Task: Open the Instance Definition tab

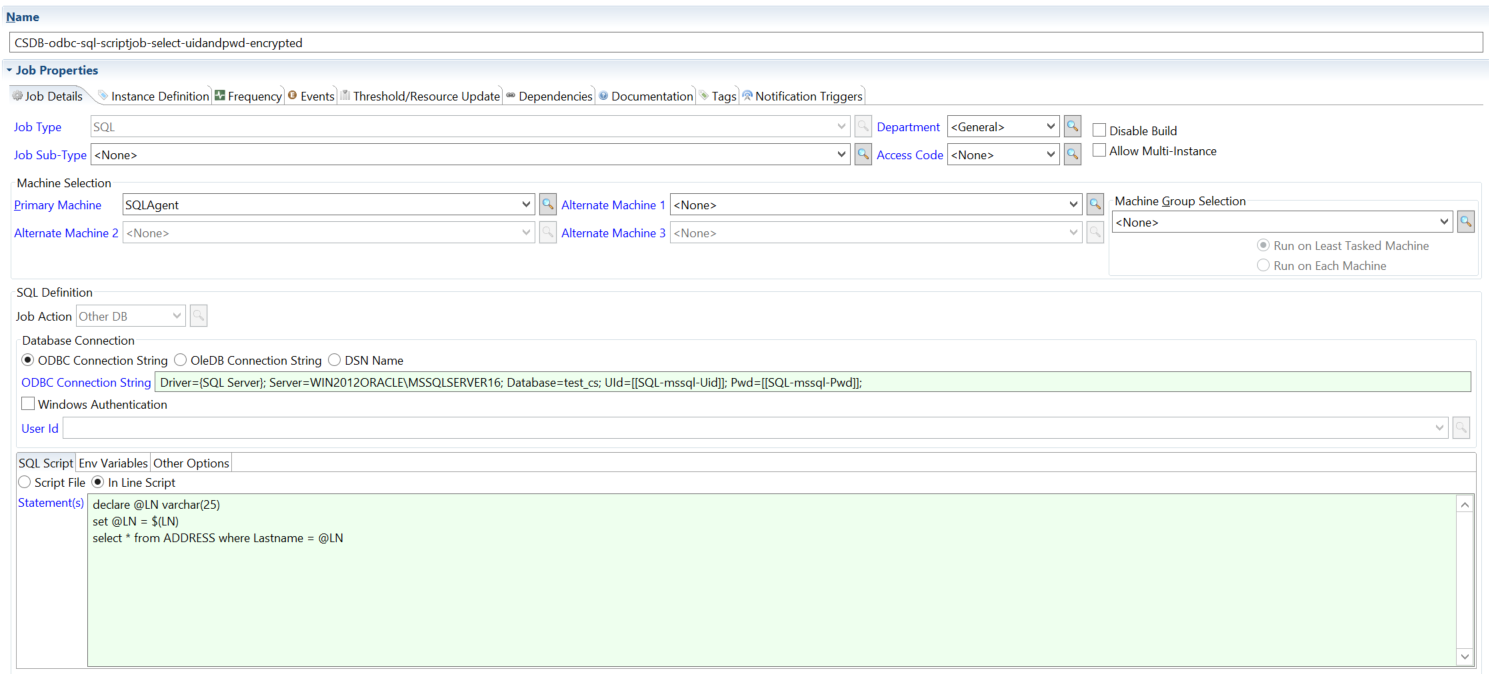Action: [153, 96]
